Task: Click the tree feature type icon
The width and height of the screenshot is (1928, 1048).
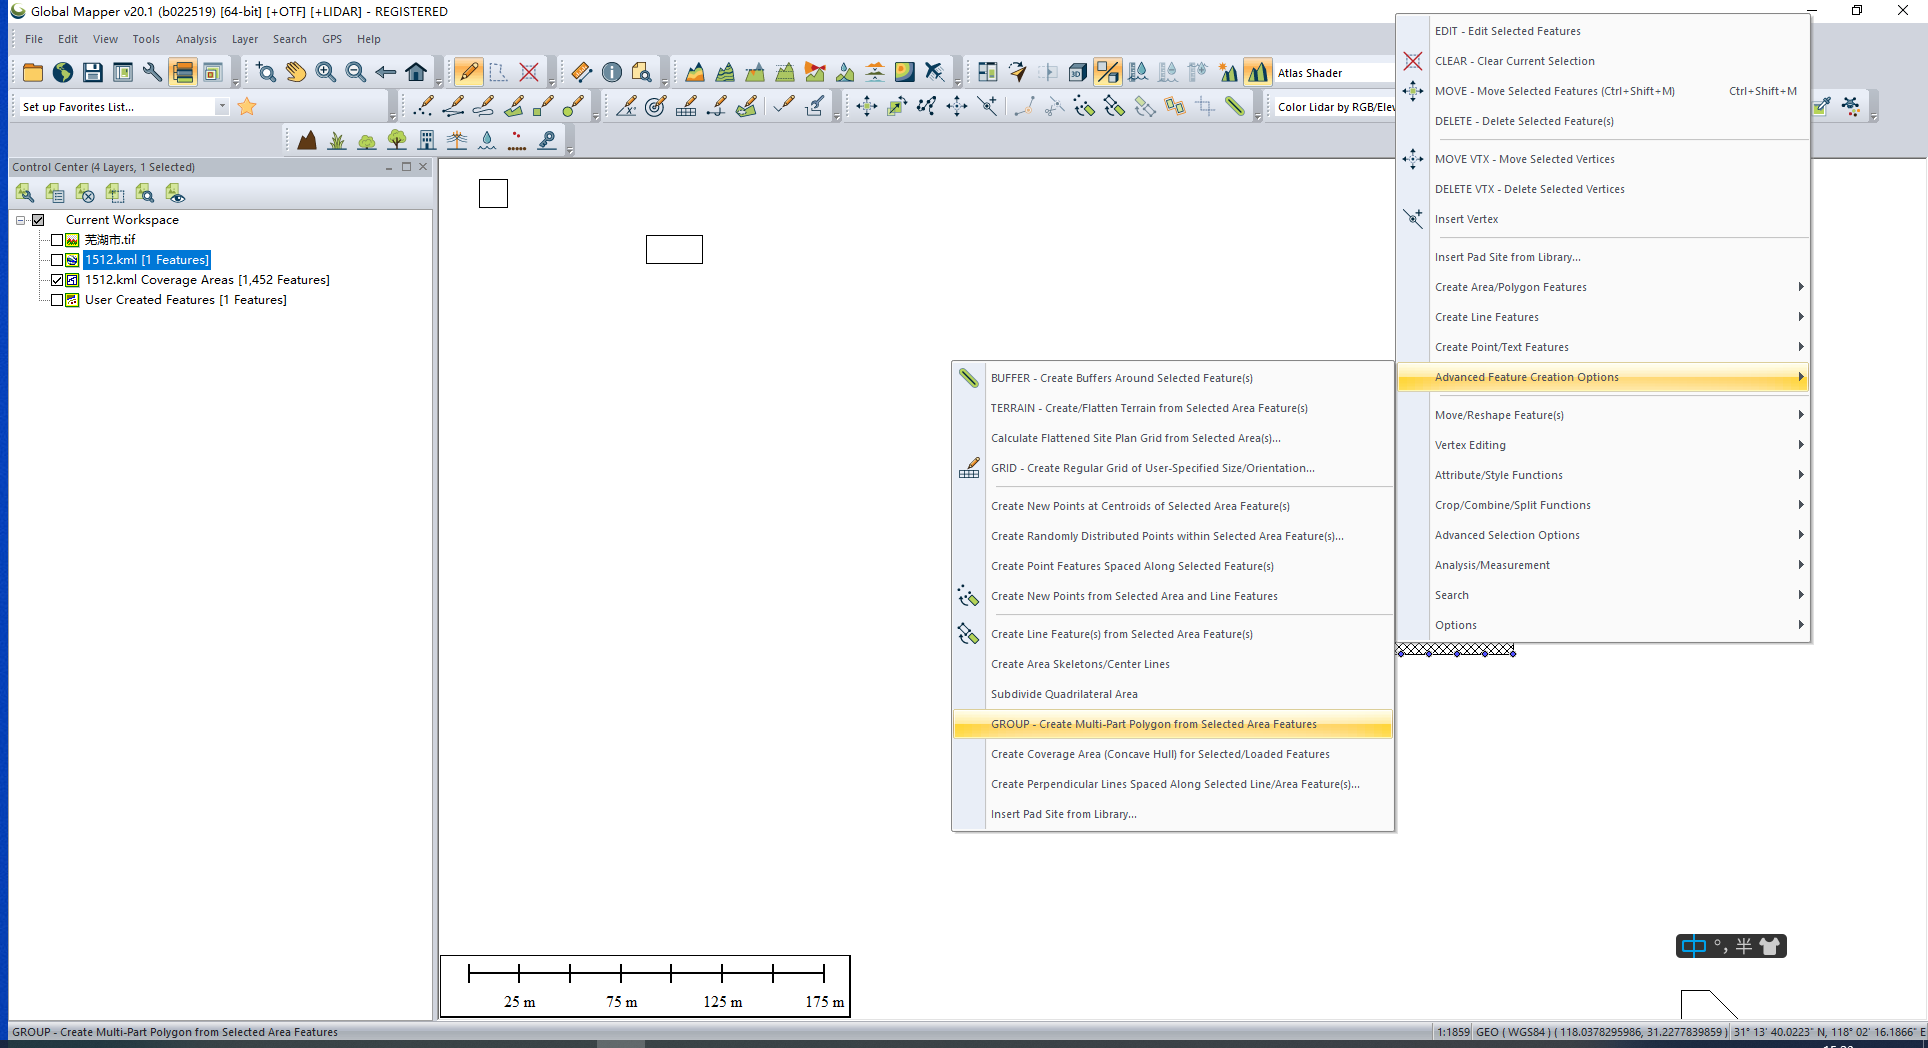Action: pos(397,140)
